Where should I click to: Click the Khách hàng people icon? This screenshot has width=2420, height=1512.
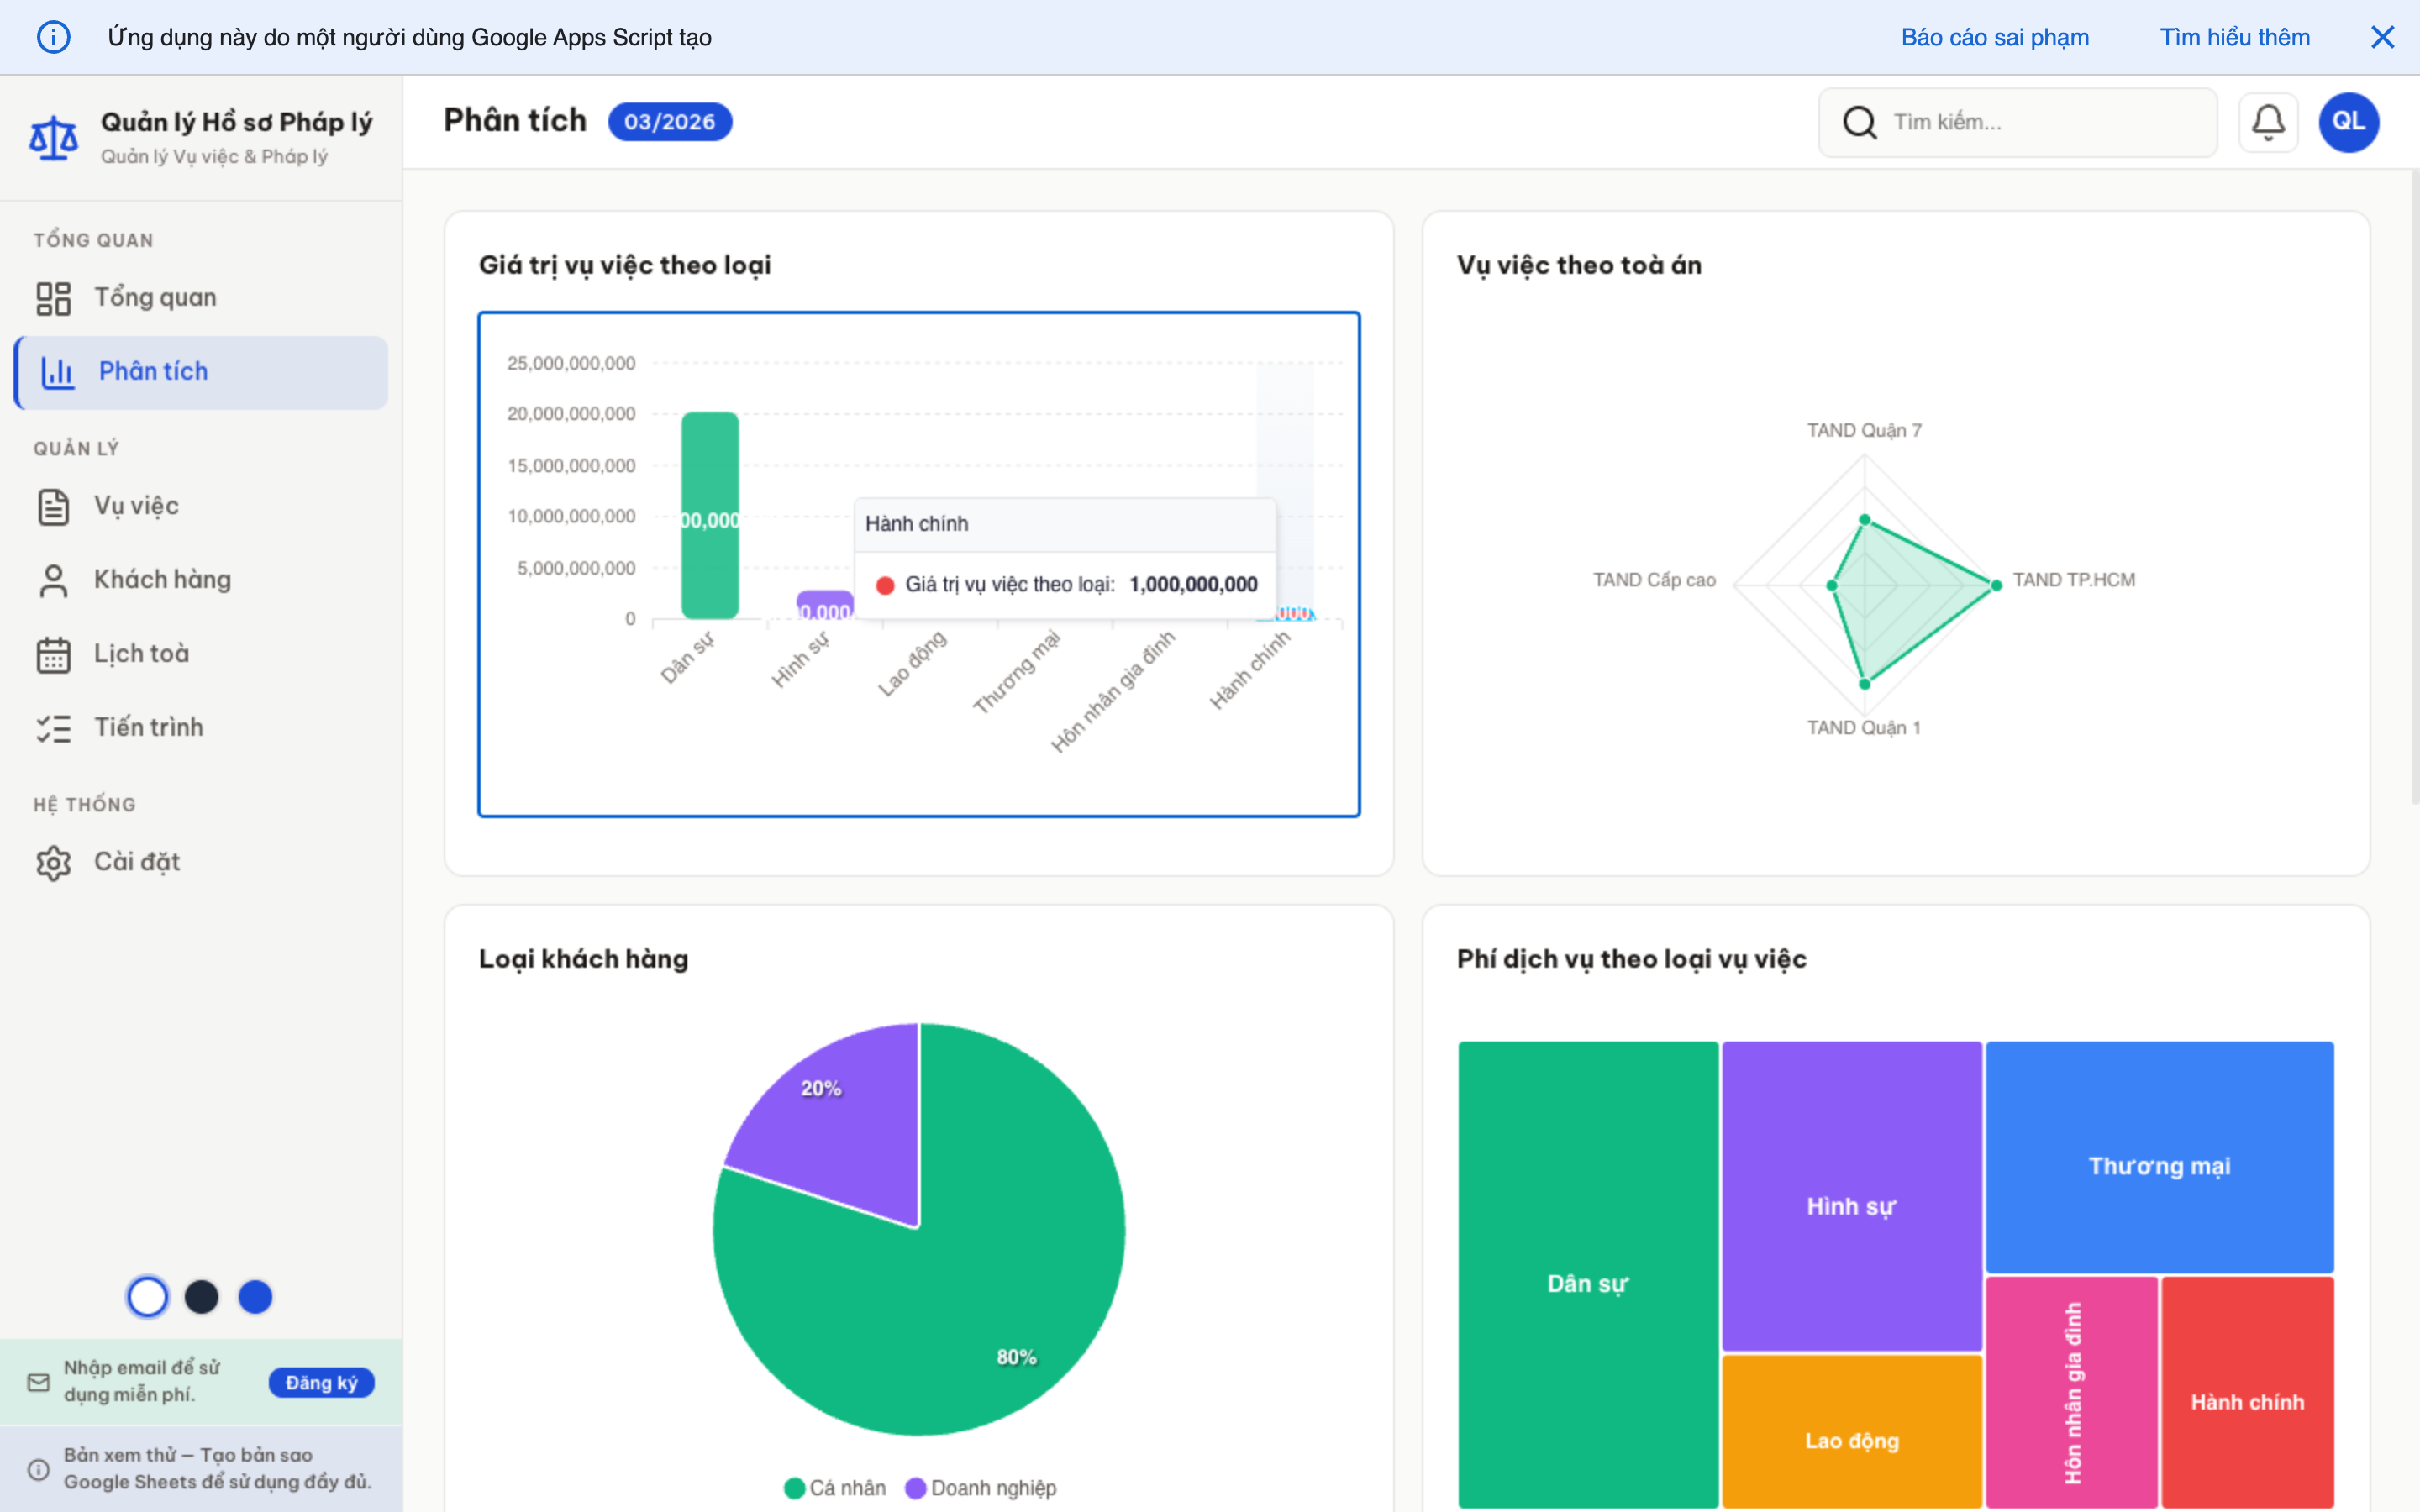(54, 579)
